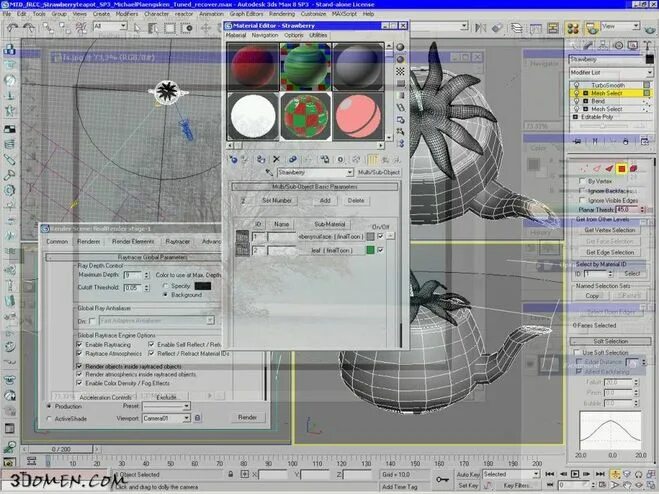Viewport: 659px width, 494px height.
Task: Toggle On/Off checkbox for leaf sub-material
Action: click(x=380, y=250)
